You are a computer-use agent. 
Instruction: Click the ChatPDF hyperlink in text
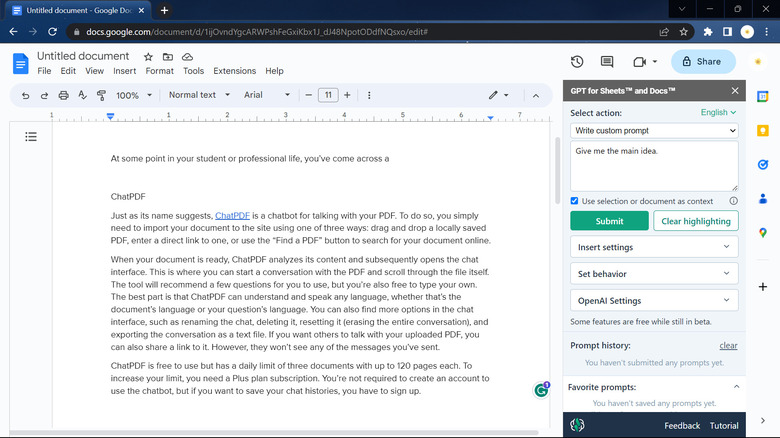(x=232, y=215)
